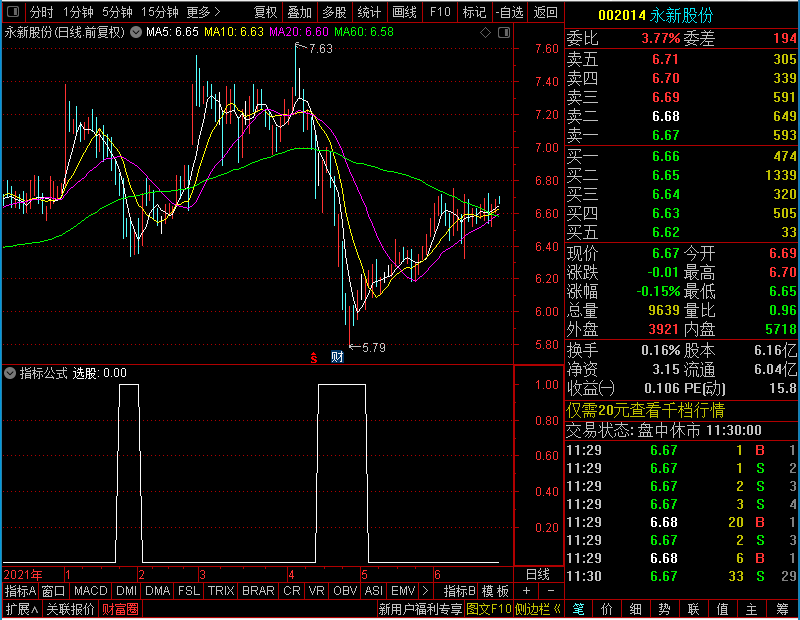Click the 新用户福利专享 promotion link
Image resolution: width=800 pixels, height=620 pixels.
click(x=421, y=609)
